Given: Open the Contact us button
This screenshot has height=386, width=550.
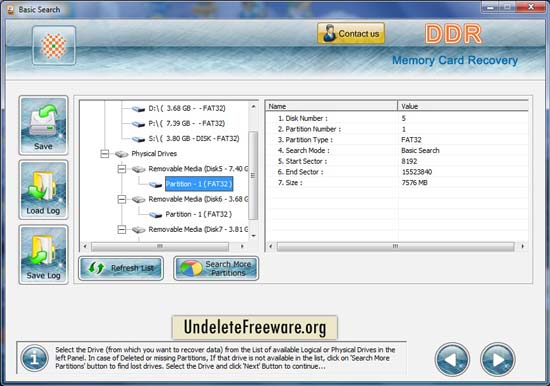Looking at the screenshot, I should coord(351,34).
